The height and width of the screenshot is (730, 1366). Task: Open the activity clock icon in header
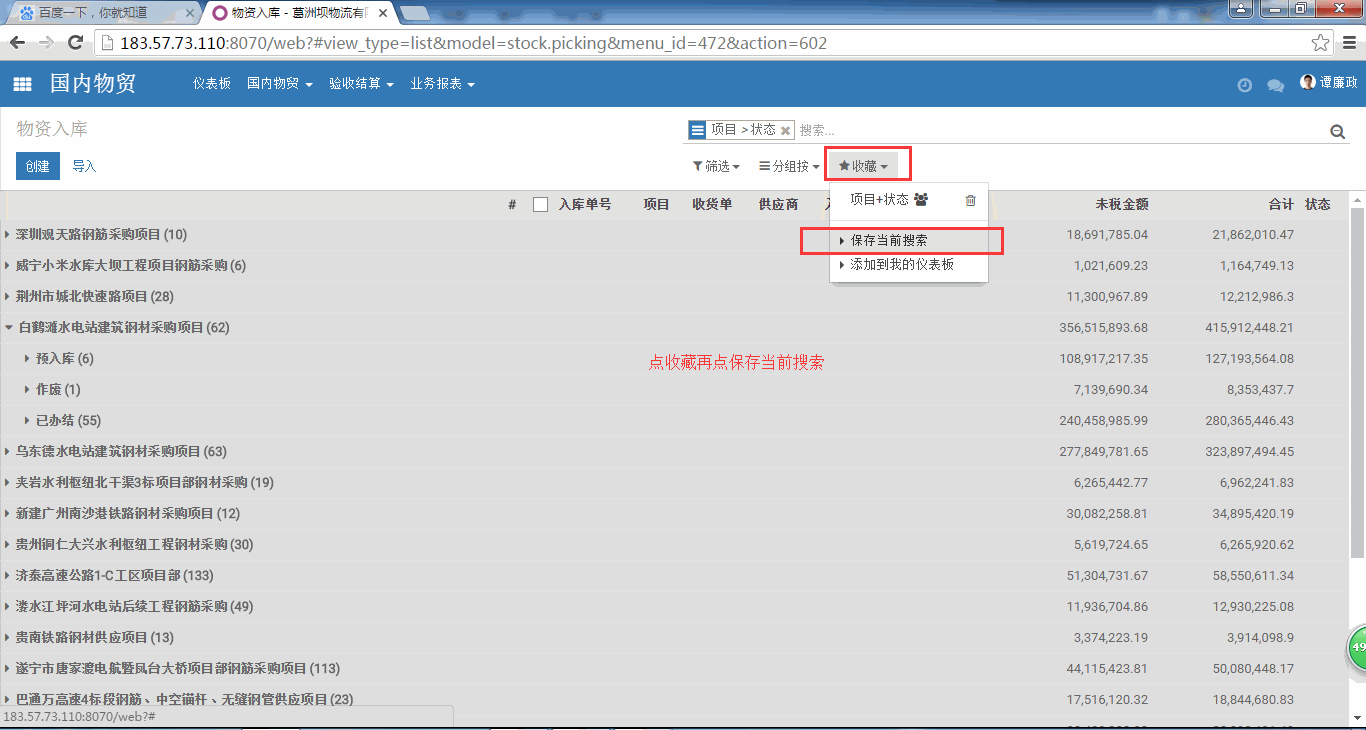(1244, 85)
